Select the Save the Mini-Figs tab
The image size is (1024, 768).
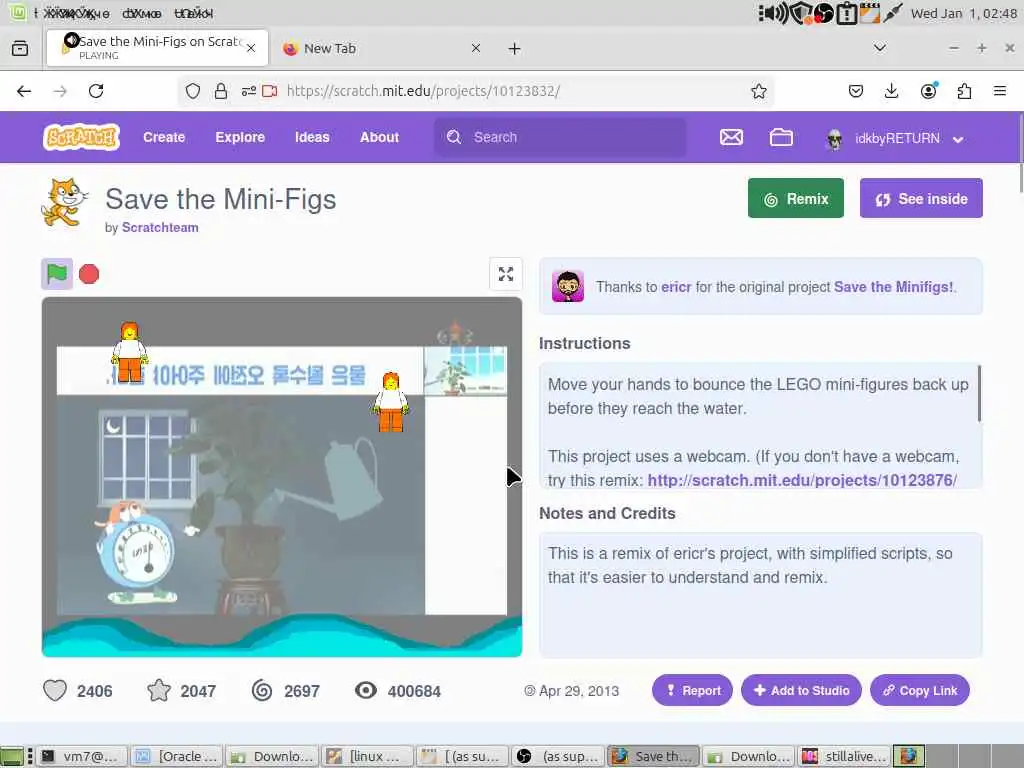pyautogui.click(x=157, y=48)
